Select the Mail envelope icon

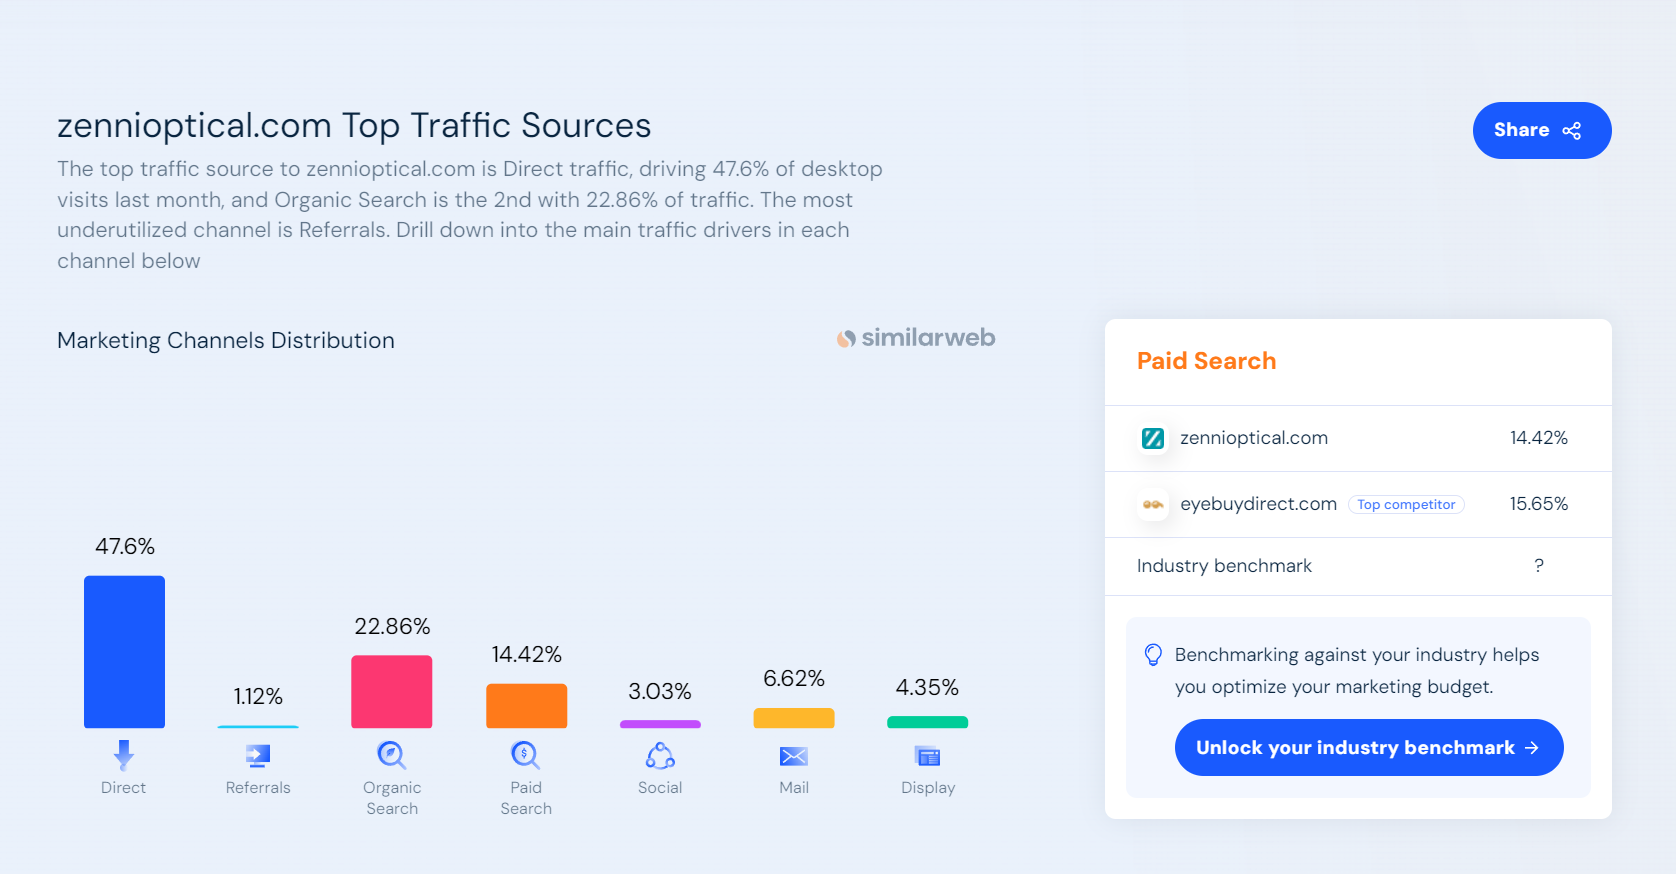(x=794, y=756)
